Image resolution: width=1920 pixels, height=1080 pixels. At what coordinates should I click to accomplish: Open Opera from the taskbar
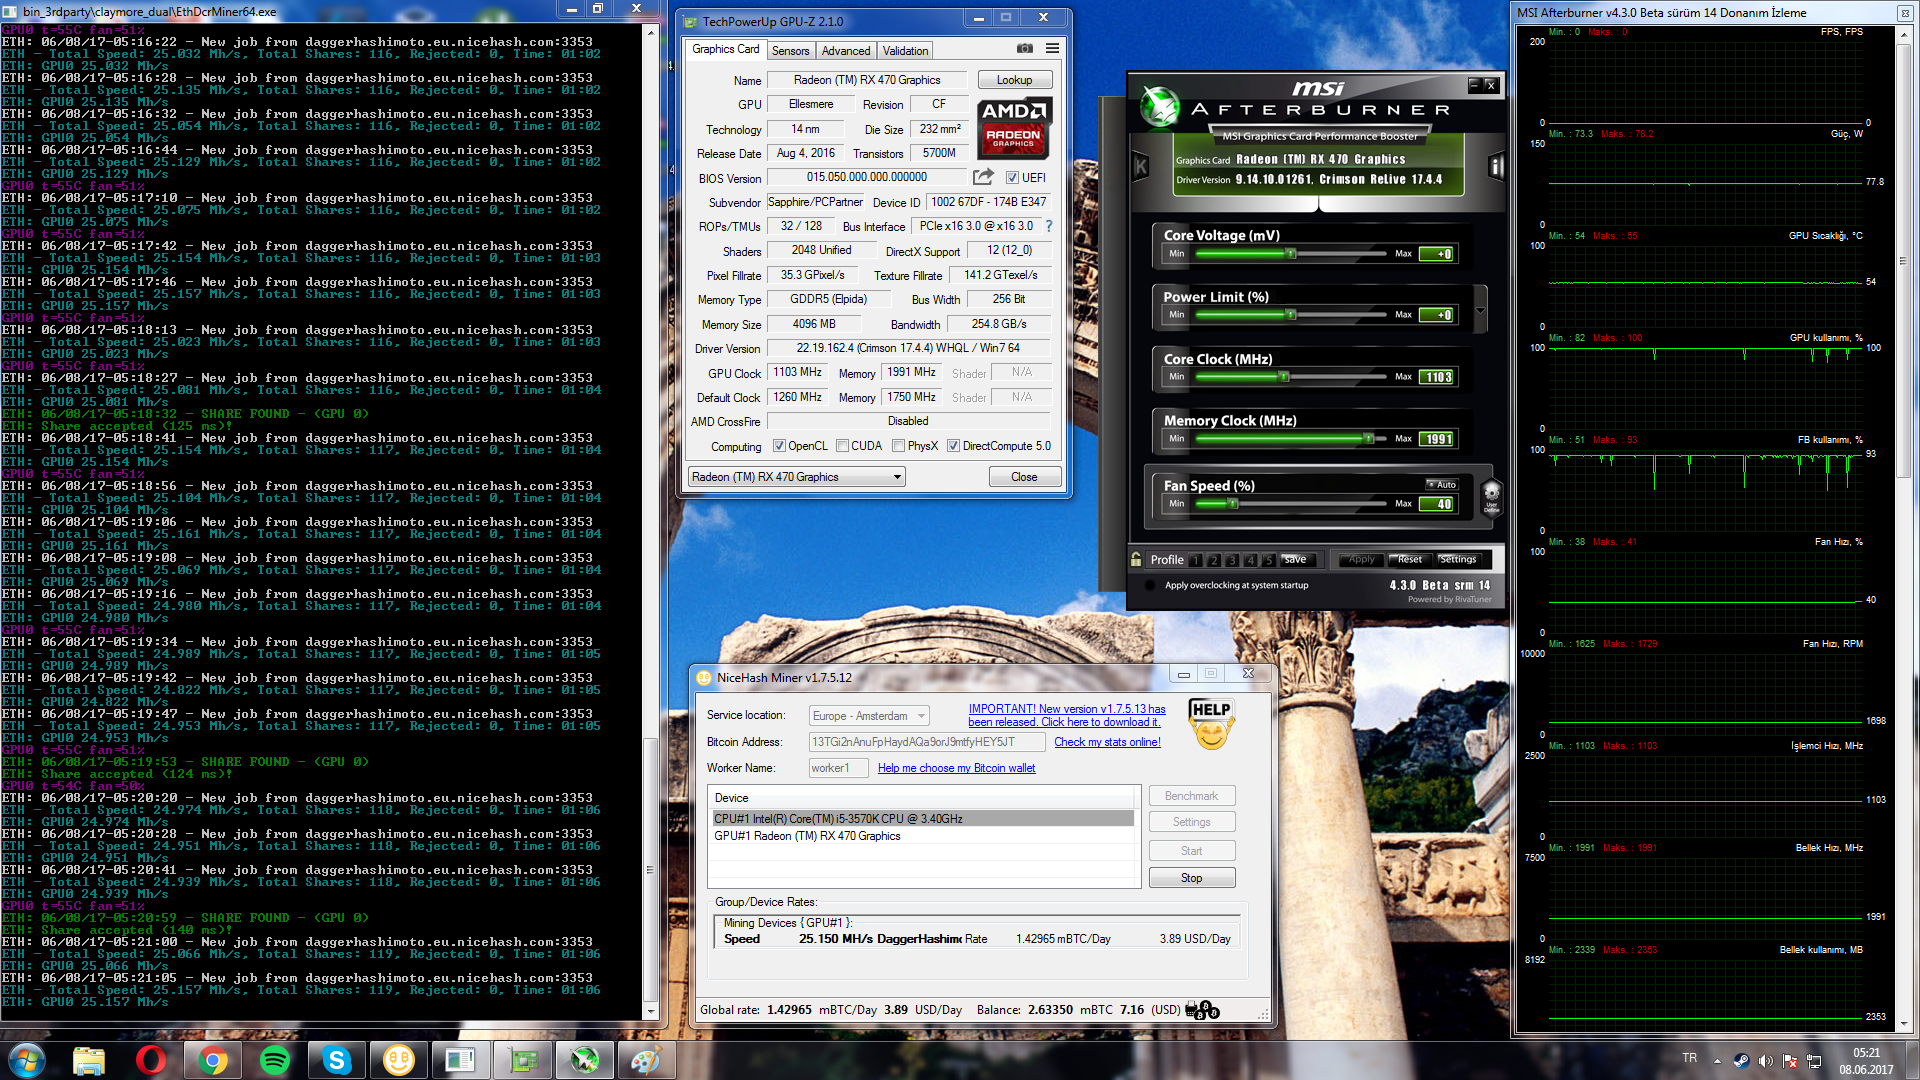151,1060
